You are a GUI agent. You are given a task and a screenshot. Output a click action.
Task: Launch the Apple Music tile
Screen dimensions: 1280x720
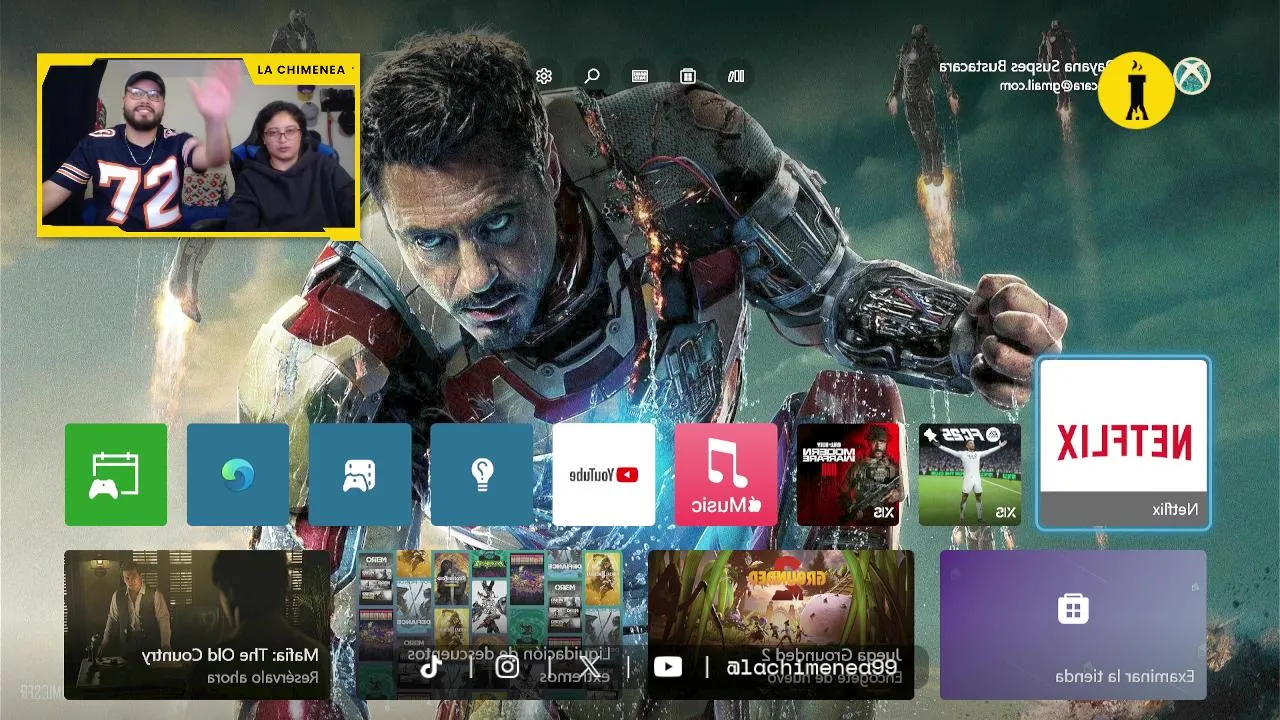click(x=726, y=474)
